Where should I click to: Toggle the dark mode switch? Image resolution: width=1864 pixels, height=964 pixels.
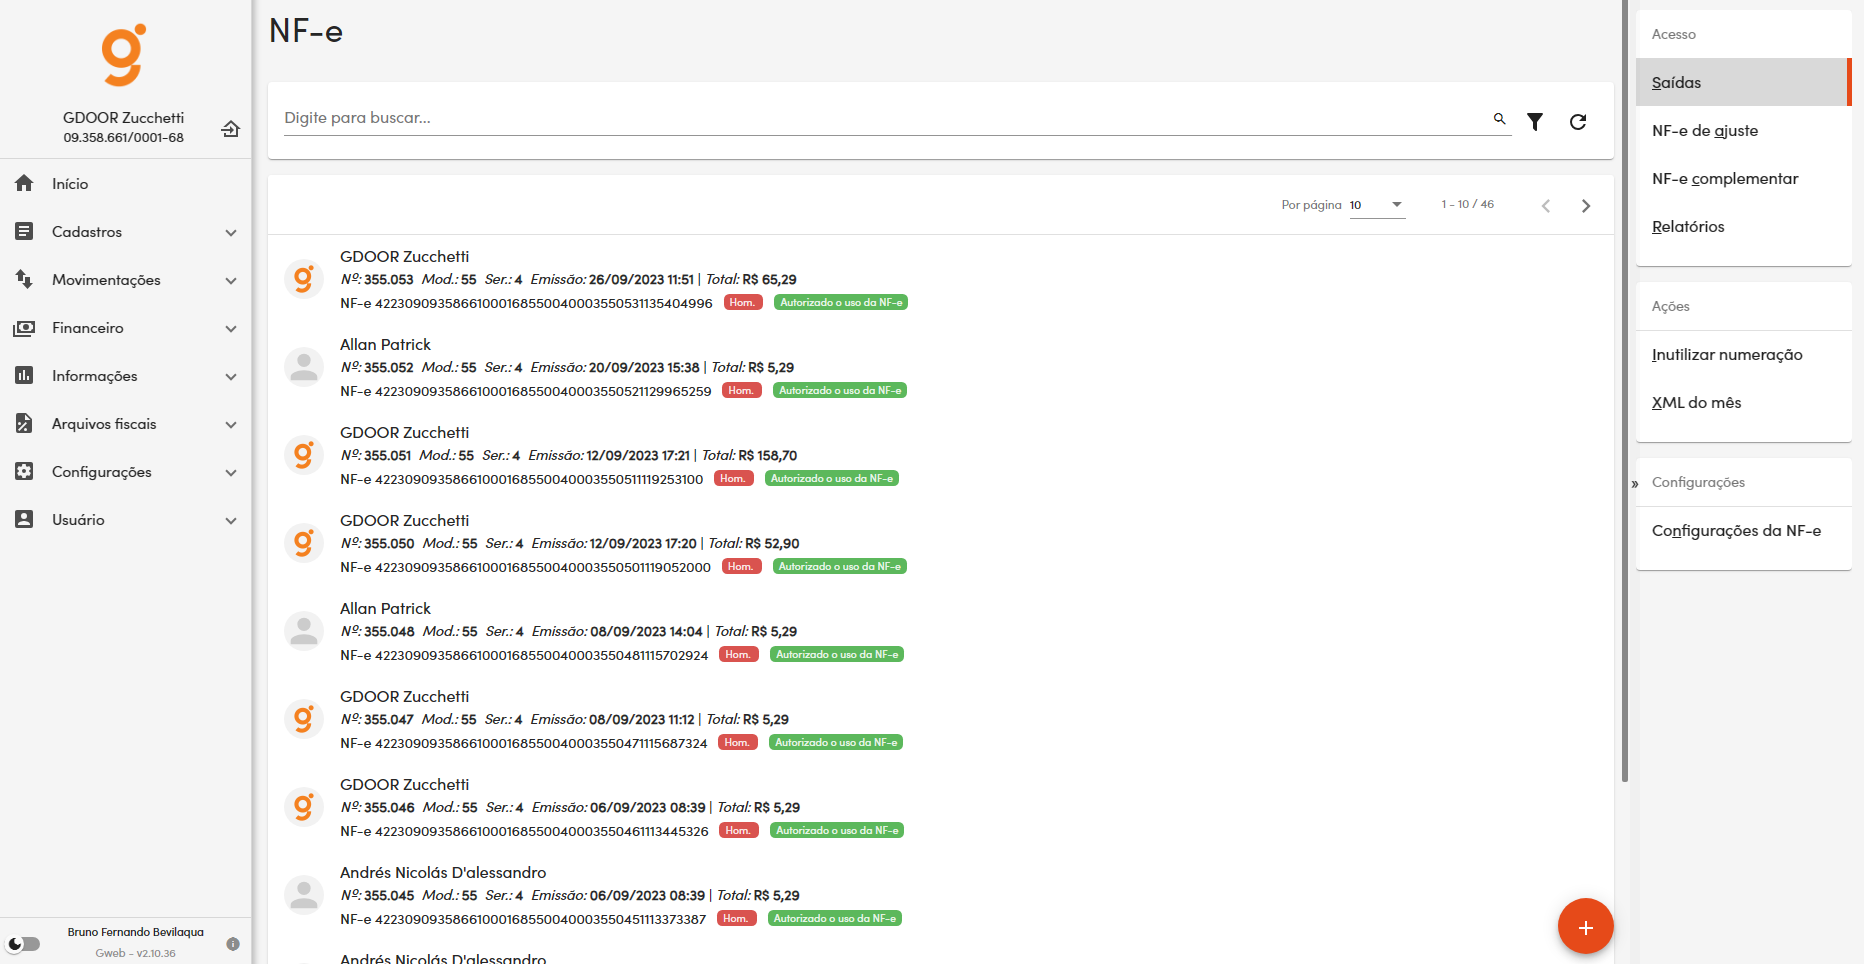click(x=24, y=944)
